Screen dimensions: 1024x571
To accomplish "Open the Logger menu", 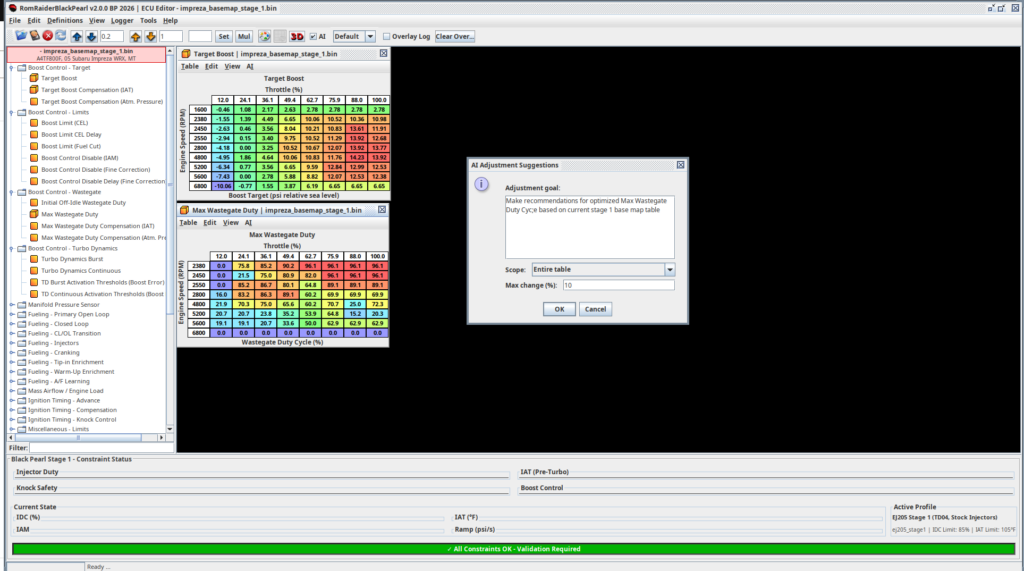I will 122,20.
